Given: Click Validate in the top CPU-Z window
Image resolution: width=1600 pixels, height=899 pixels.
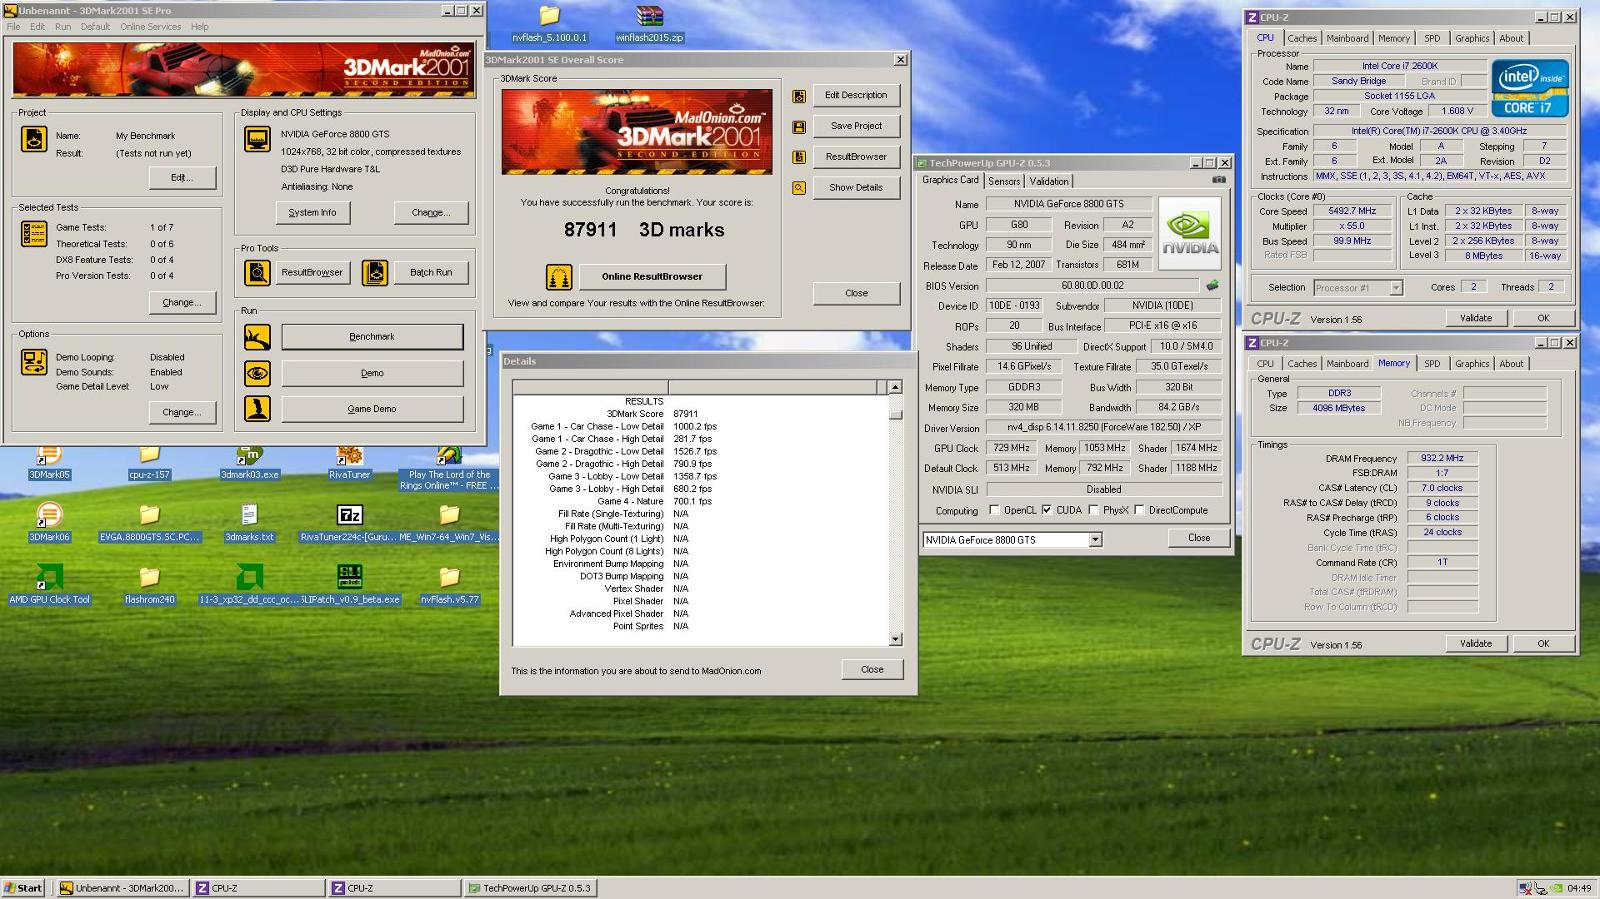Looking at the screenshot, I should point(1476,318).
